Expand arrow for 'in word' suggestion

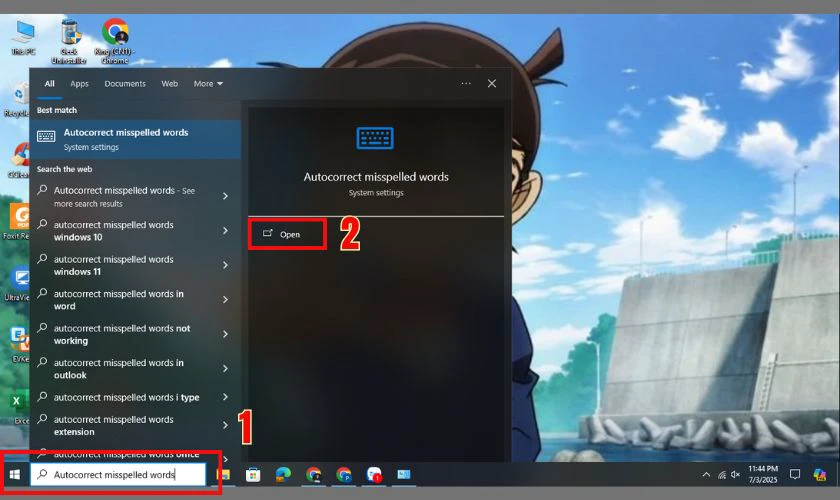point(226,300)
